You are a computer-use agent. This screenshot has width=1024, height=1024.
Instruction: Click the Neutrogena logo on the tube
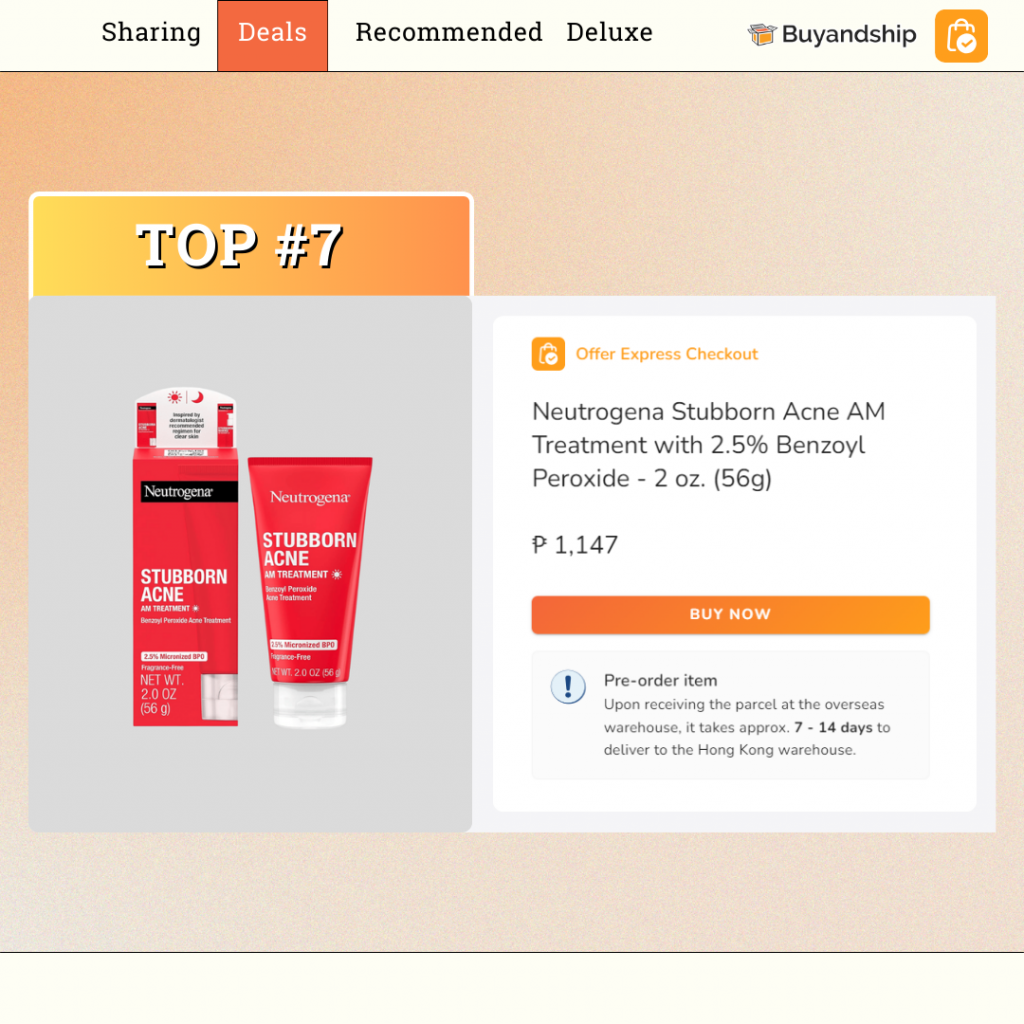point(310,498)
